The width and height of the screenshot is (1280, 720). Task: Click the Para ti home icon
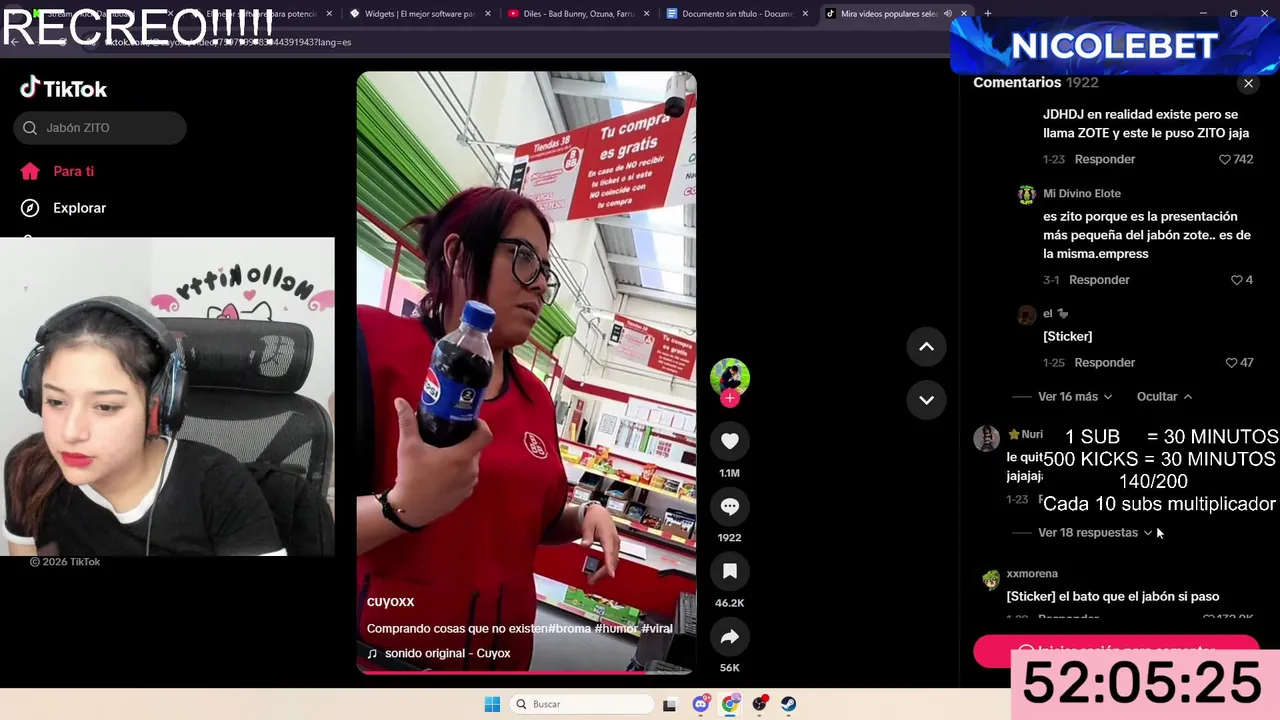click(x=30, y=171)
